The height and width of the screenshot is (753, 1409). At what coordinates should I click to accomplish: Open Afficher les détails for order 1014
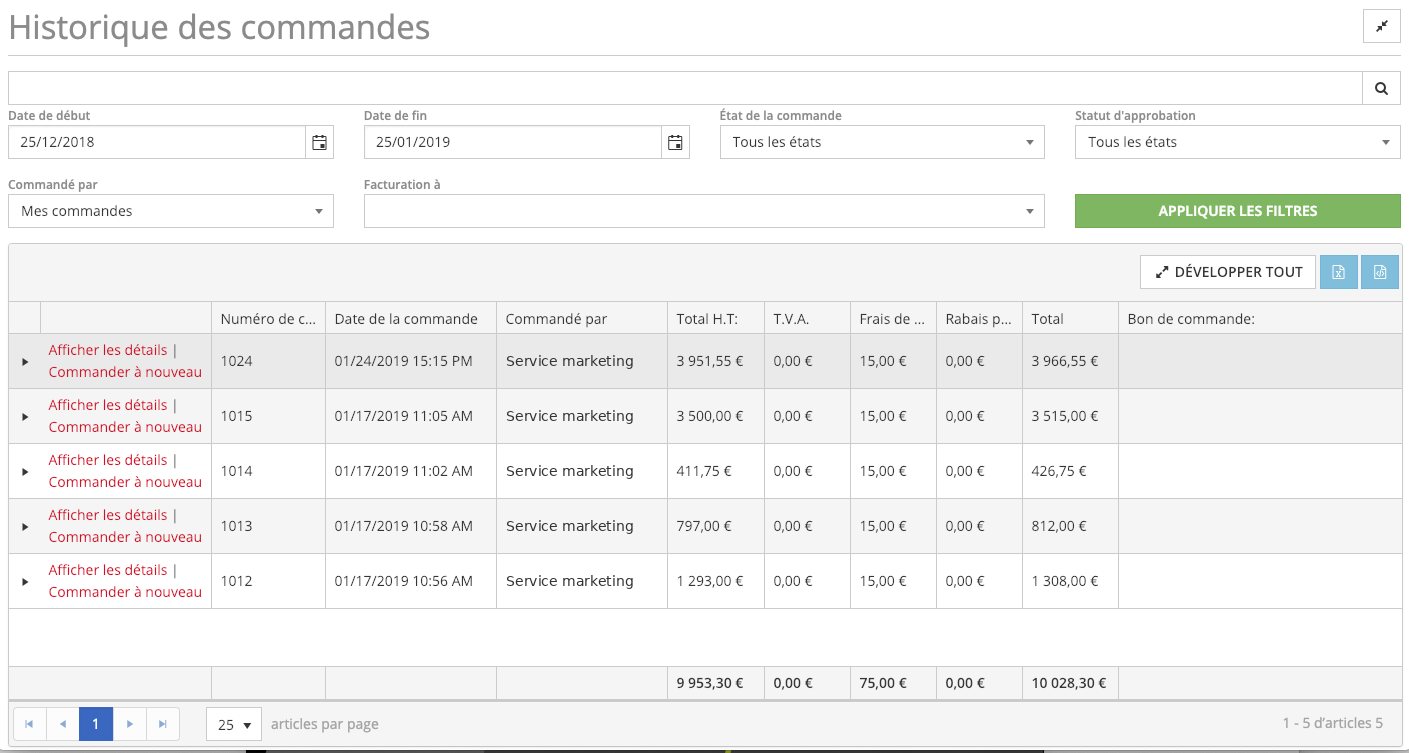click(108, 460)
